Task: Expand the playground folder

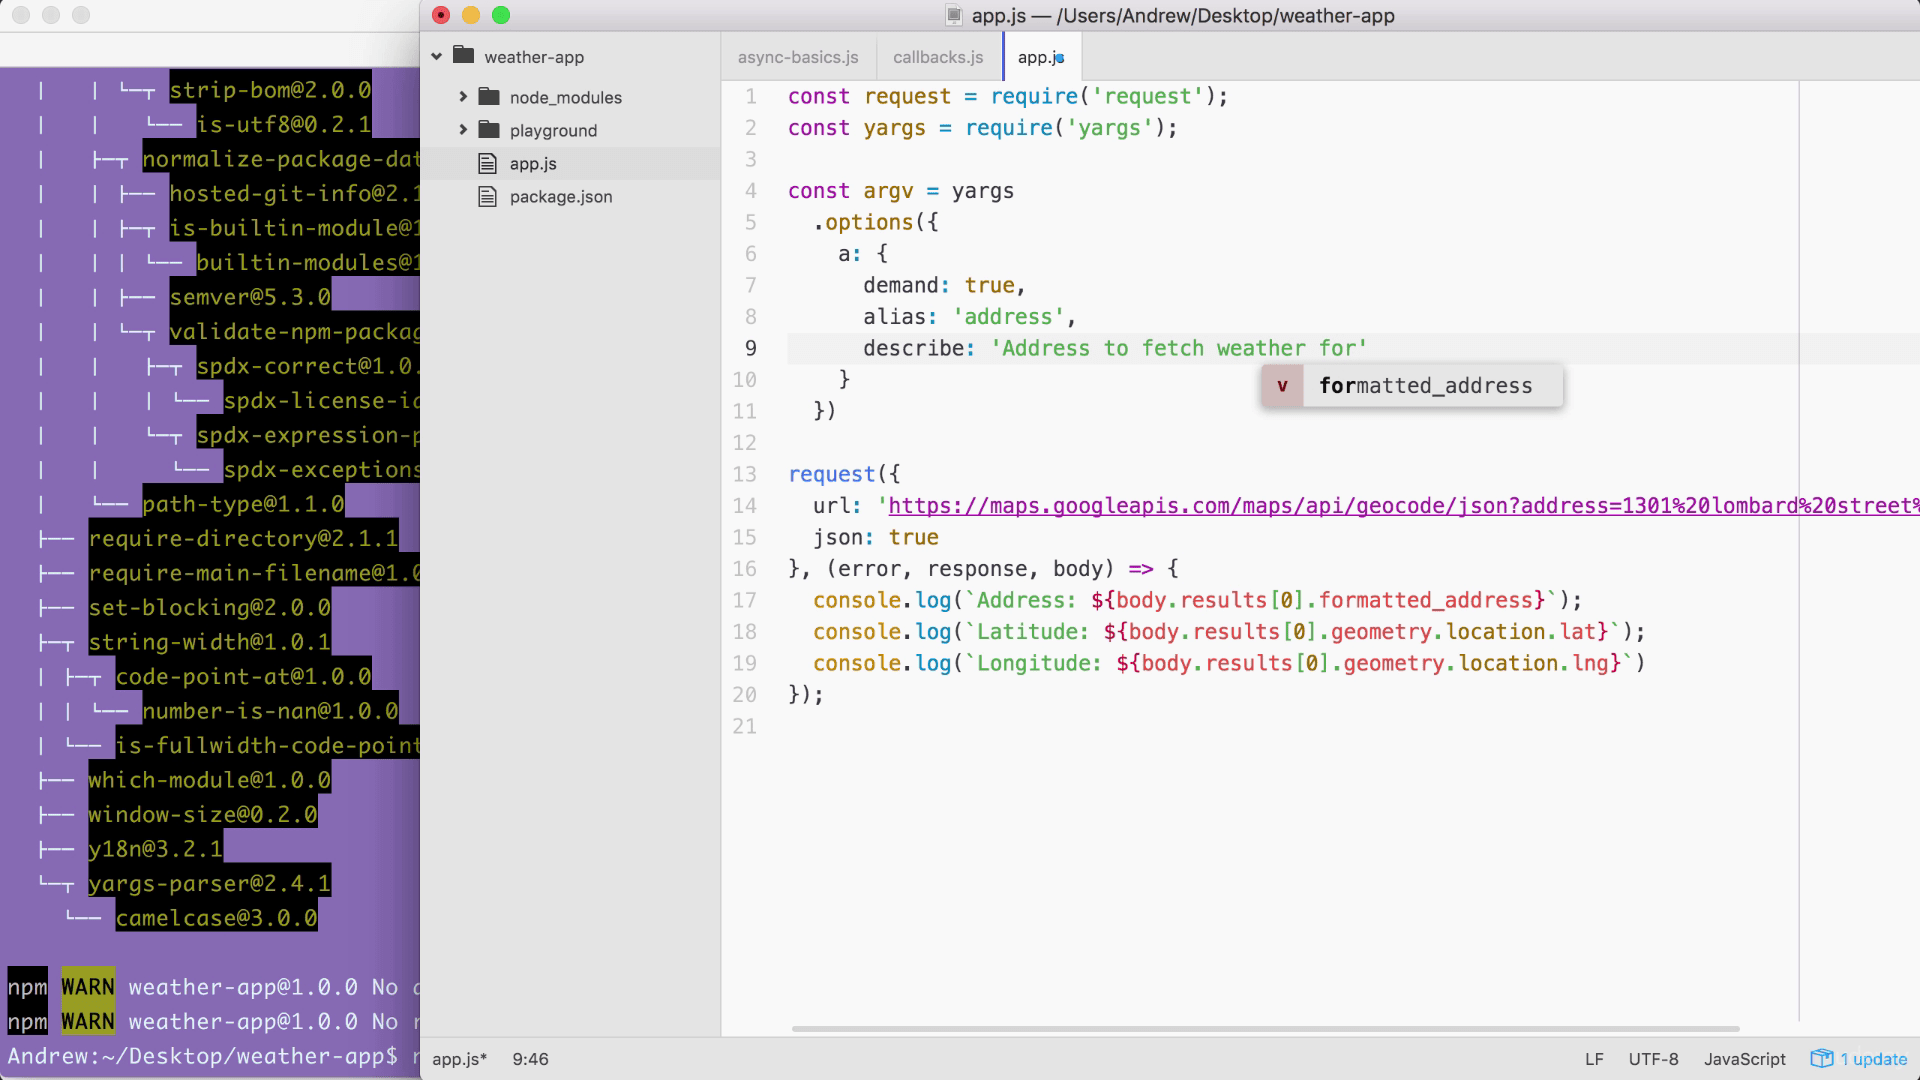Action: point(463,130)
